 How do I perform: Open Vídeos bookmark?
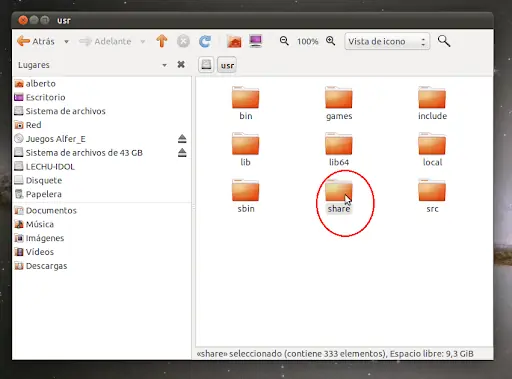point(34,252)
